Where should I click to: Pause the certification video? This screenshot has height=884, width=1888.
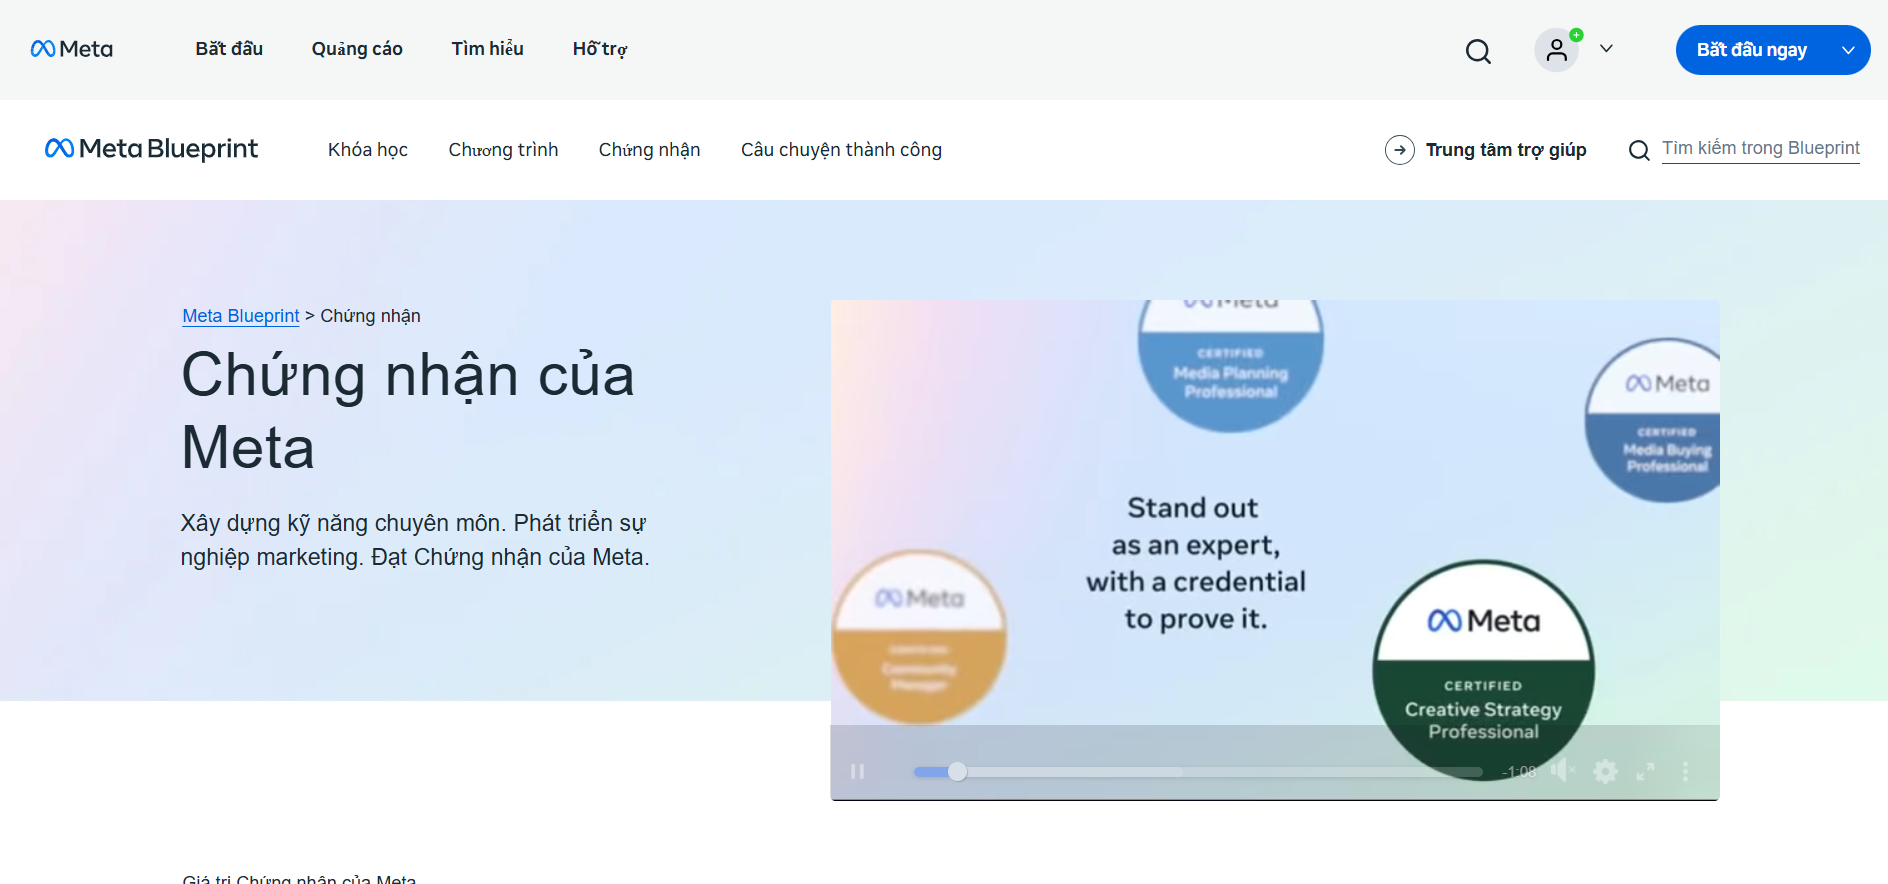tap(857, 771)
